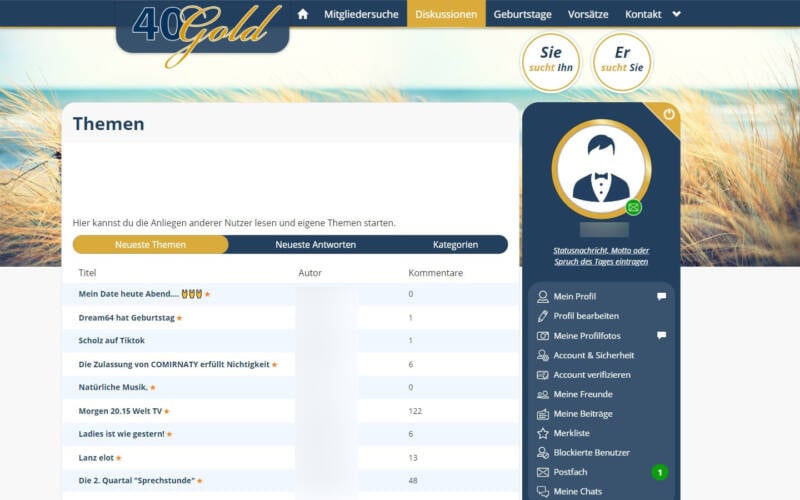Open topic 'Dream64 hat Geburtstag'
800x500 pixels.
click(x=127, y=317)
